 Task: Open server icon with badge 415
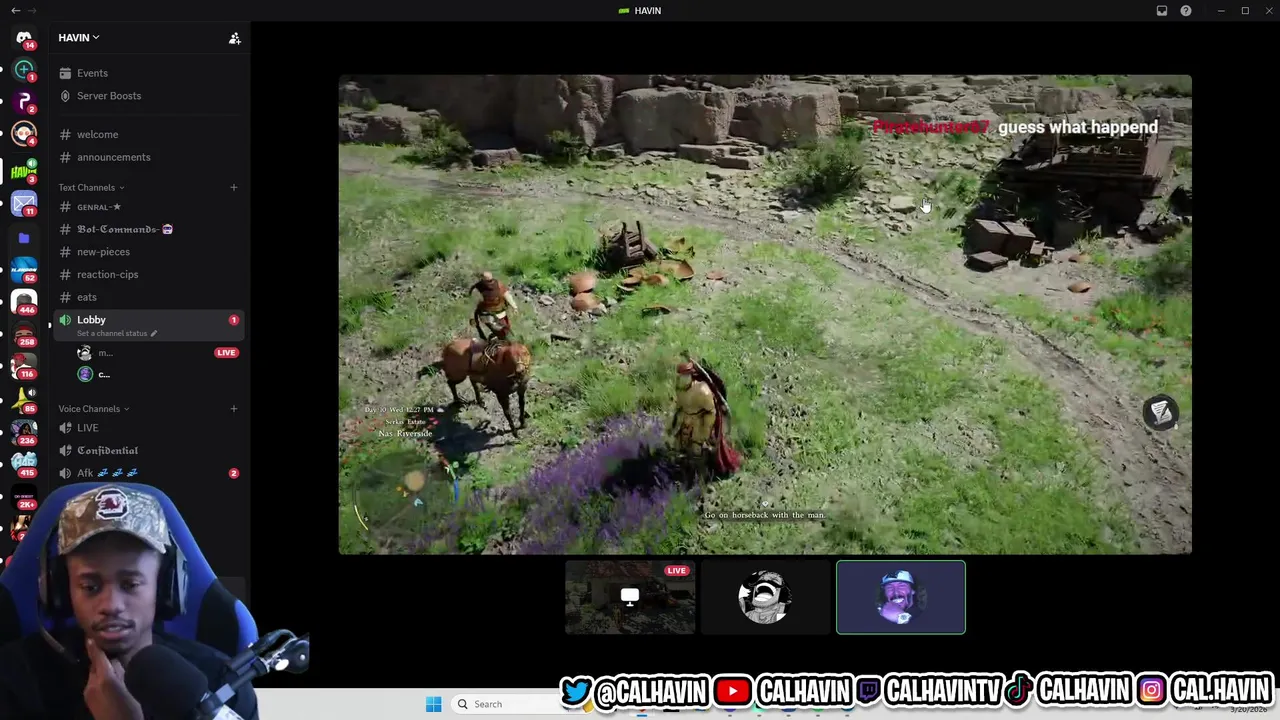tap(24, 464)
